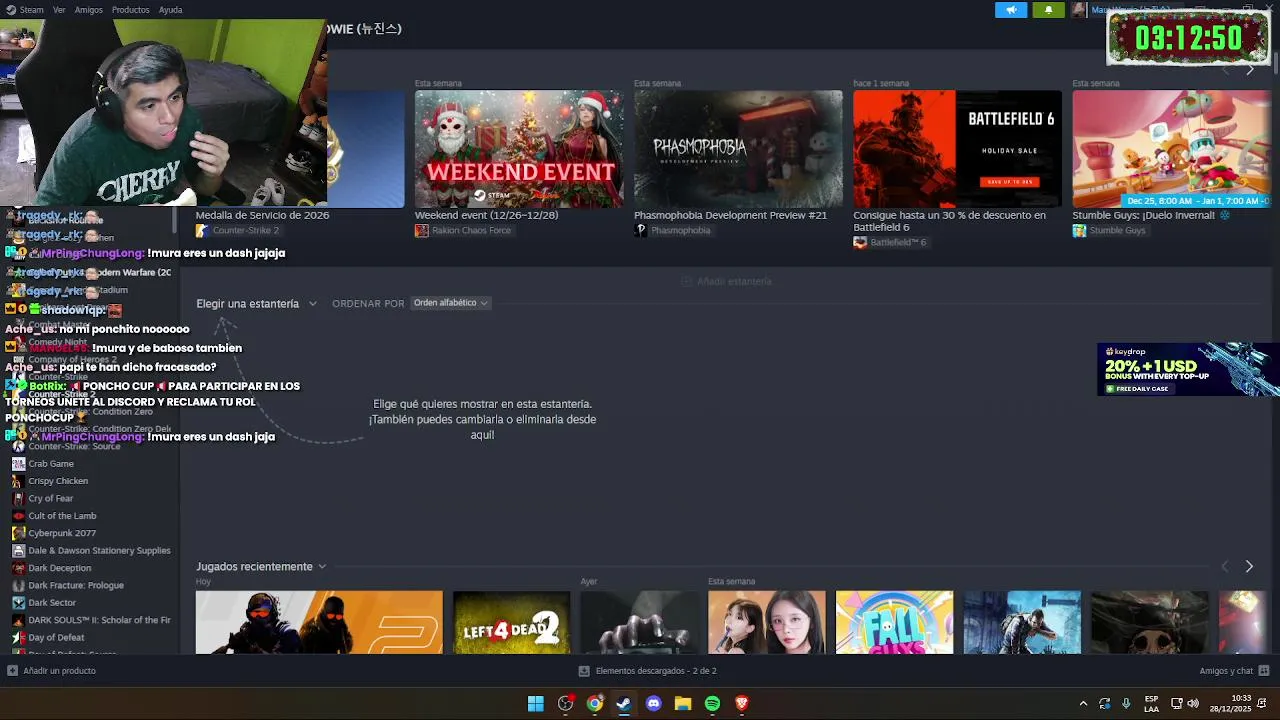Show hidden icons in the system tray
This screenshot has width=1280, height=720.
click(1083, 704)
